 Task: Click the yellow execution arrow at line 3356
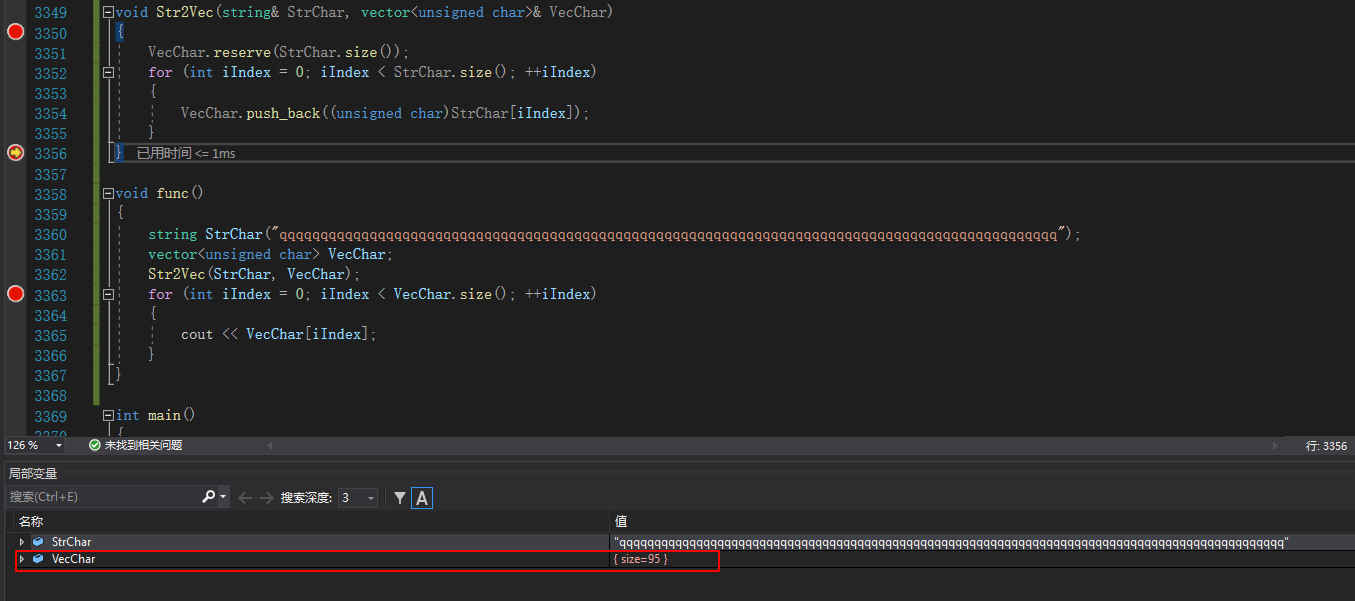[x=14, y=152]
